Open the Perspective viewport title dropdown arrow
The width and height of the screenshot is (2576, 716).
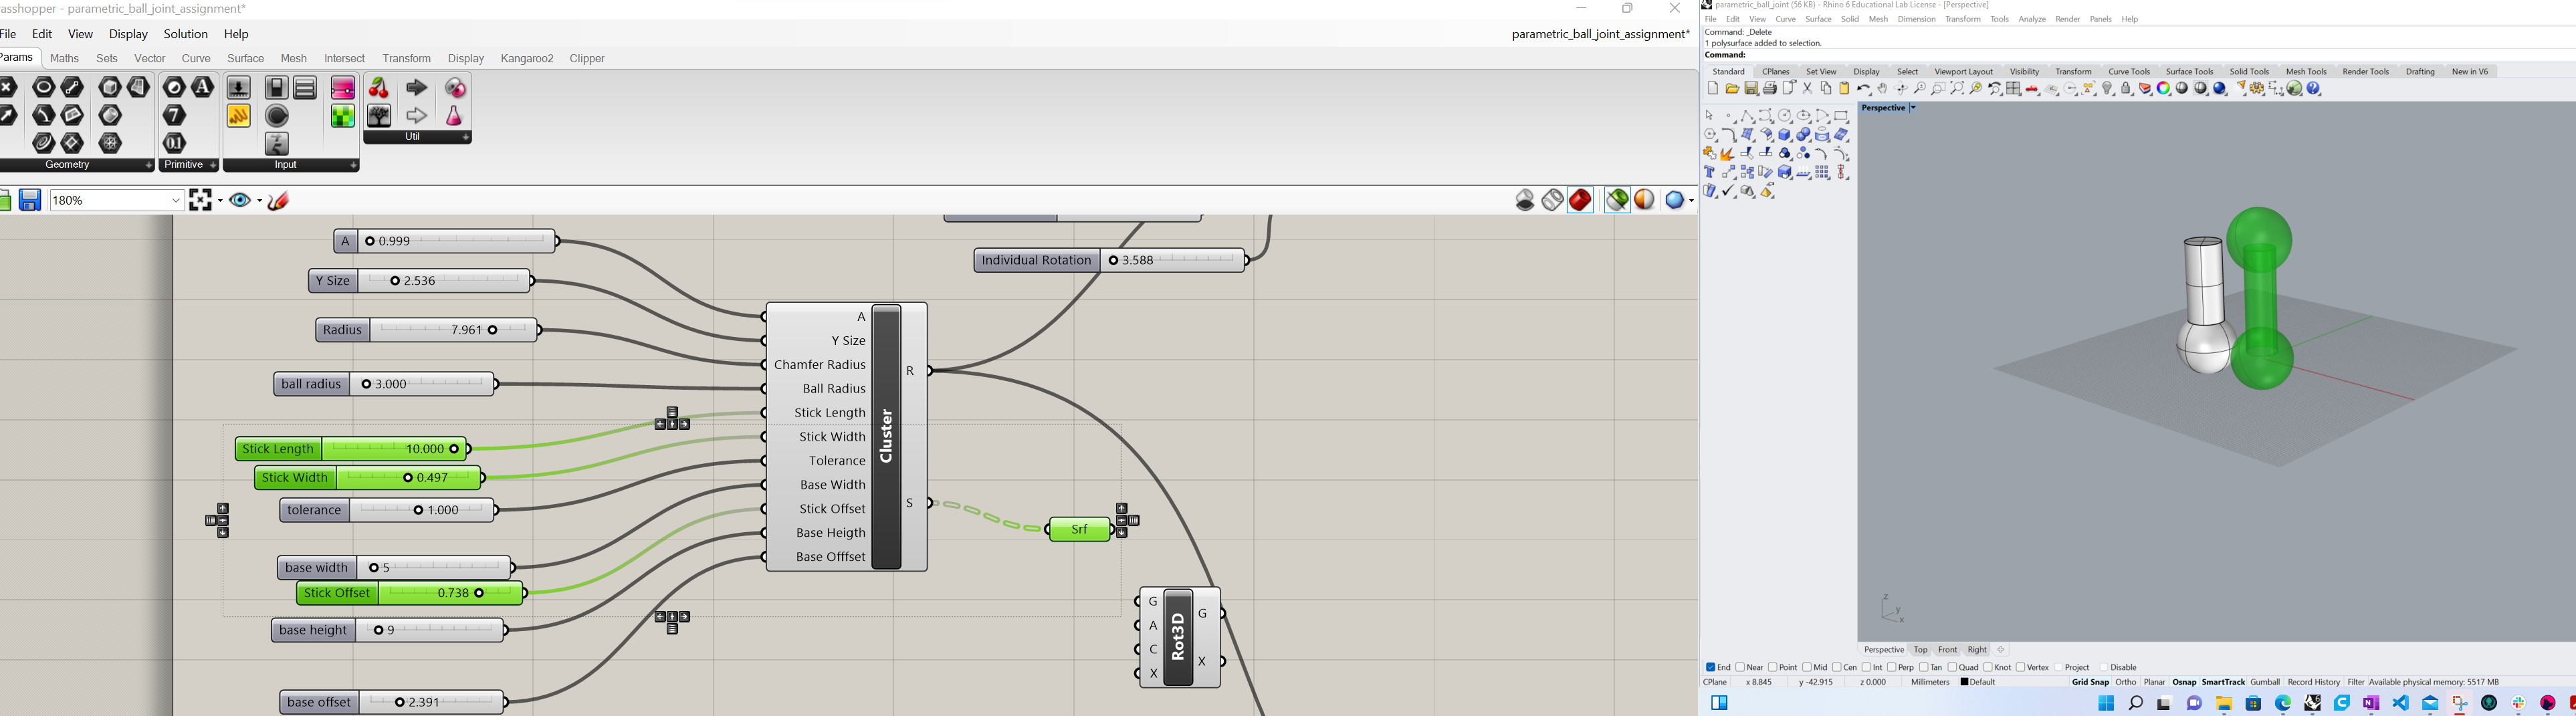[1913, 108]
